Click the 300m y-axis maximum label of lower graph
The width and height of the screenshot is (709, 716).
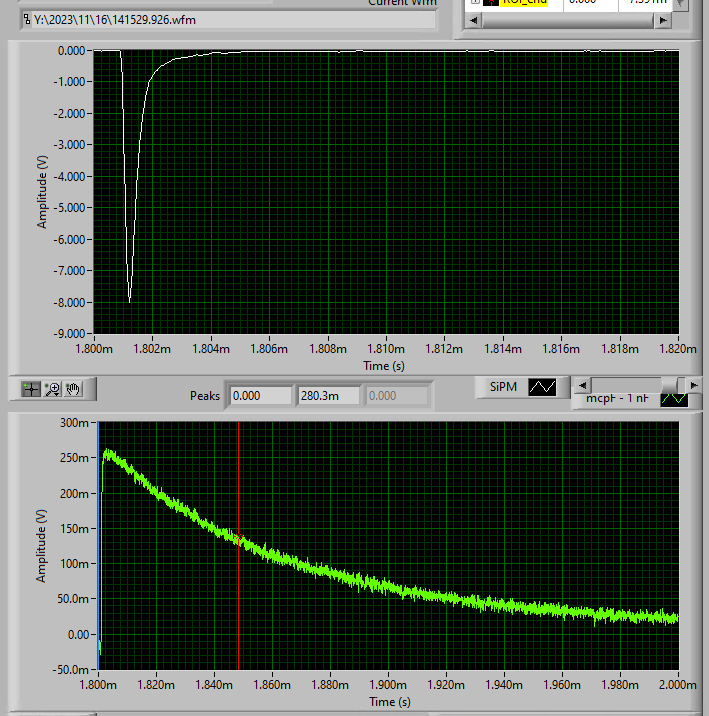pos(74,423)
